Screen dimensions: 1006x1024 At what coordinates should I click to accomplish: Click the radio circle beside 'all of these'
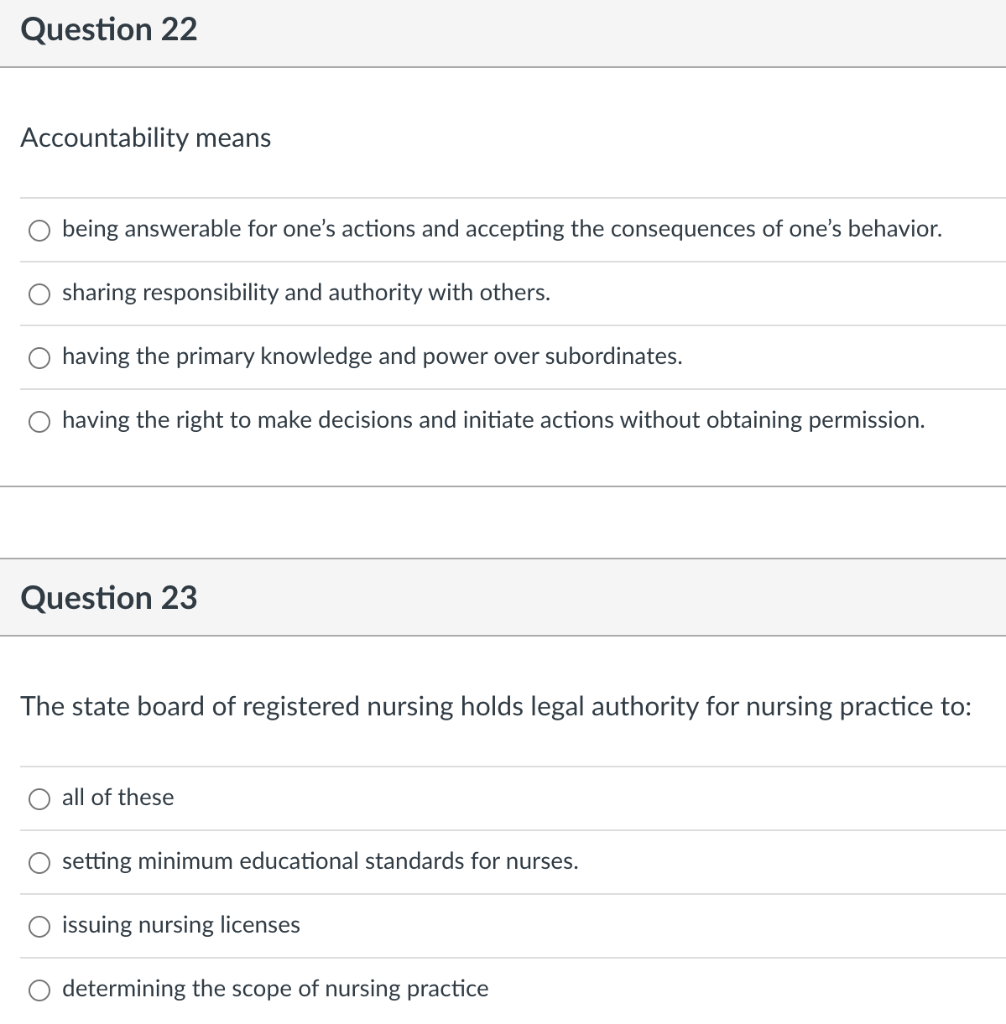pyautogui.click(x=38, y=798)
